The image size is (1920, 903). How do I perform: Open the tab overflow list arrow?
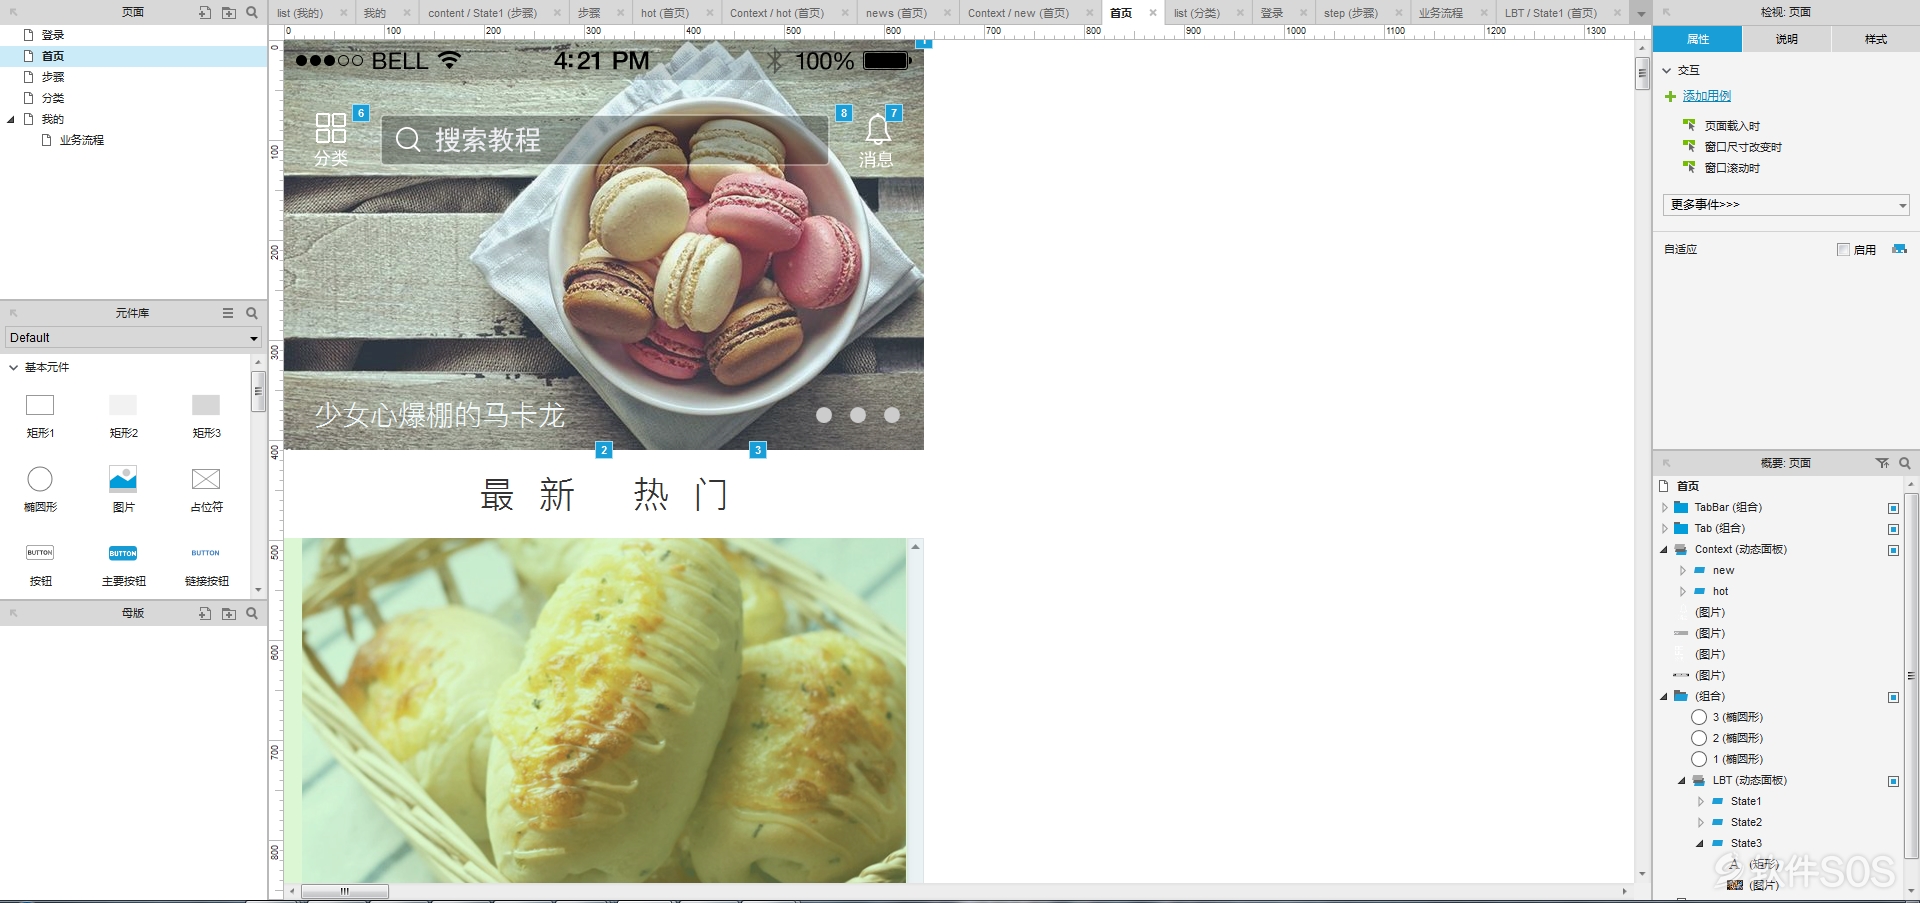click(1641, 14)
